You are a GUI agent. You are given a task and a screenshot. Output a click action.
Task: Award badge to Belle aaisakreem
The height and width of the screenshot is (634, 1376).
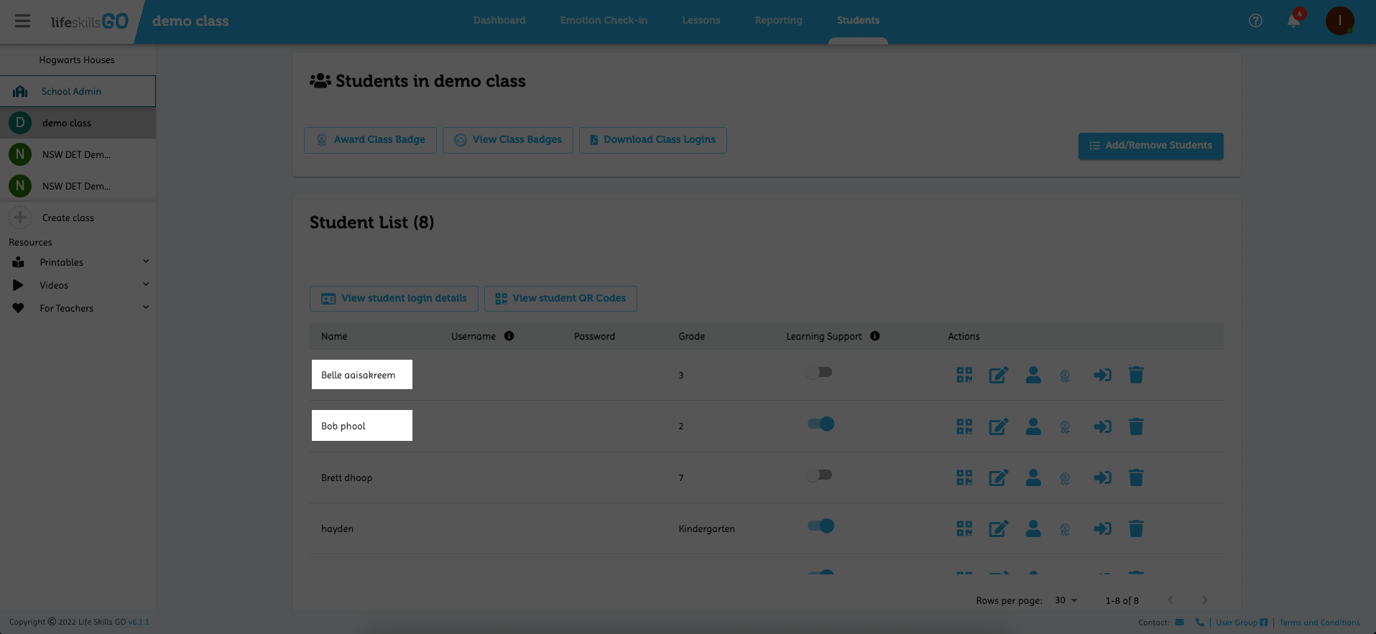[1065, 376]
